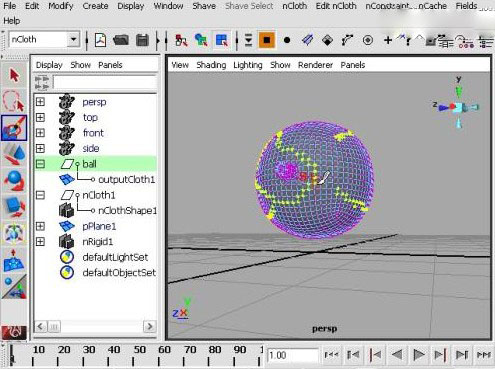Open the viewport Lighting menu
The width and height of the screenshot is (495, 369).
pyautogui.click(x=248, y=65)
